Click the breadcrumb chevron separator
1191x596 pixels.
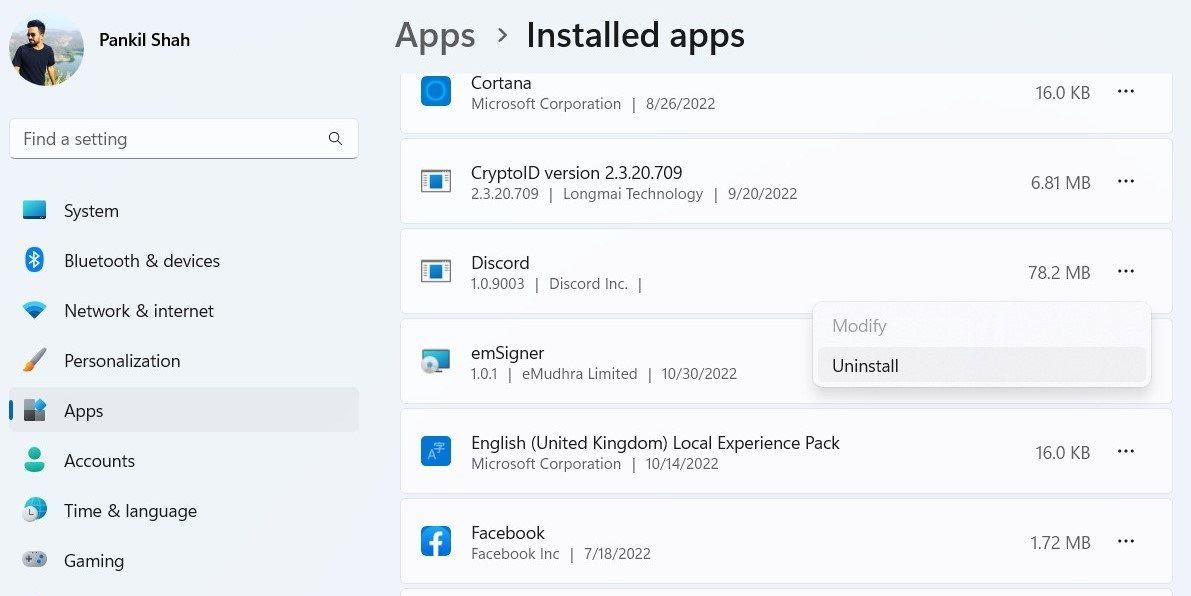click(x=501, y=35)
